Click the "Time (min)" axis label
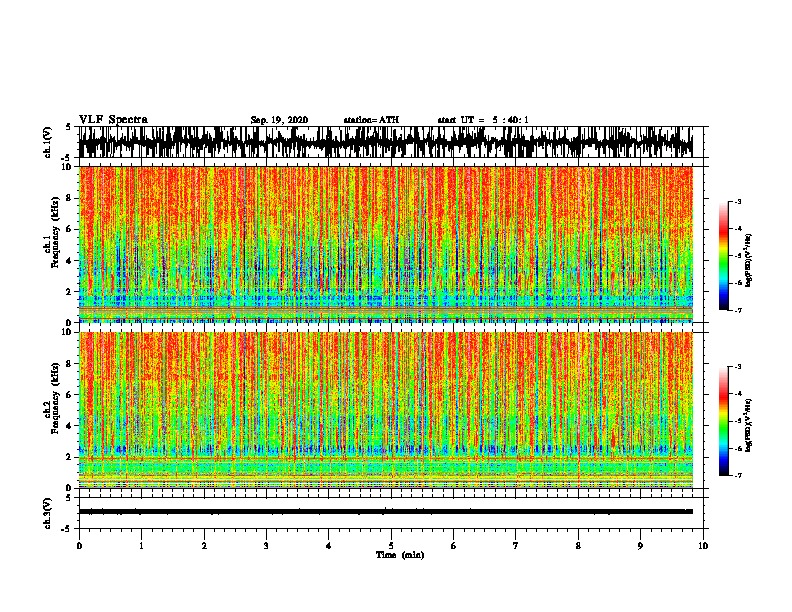 click(400, 555)
